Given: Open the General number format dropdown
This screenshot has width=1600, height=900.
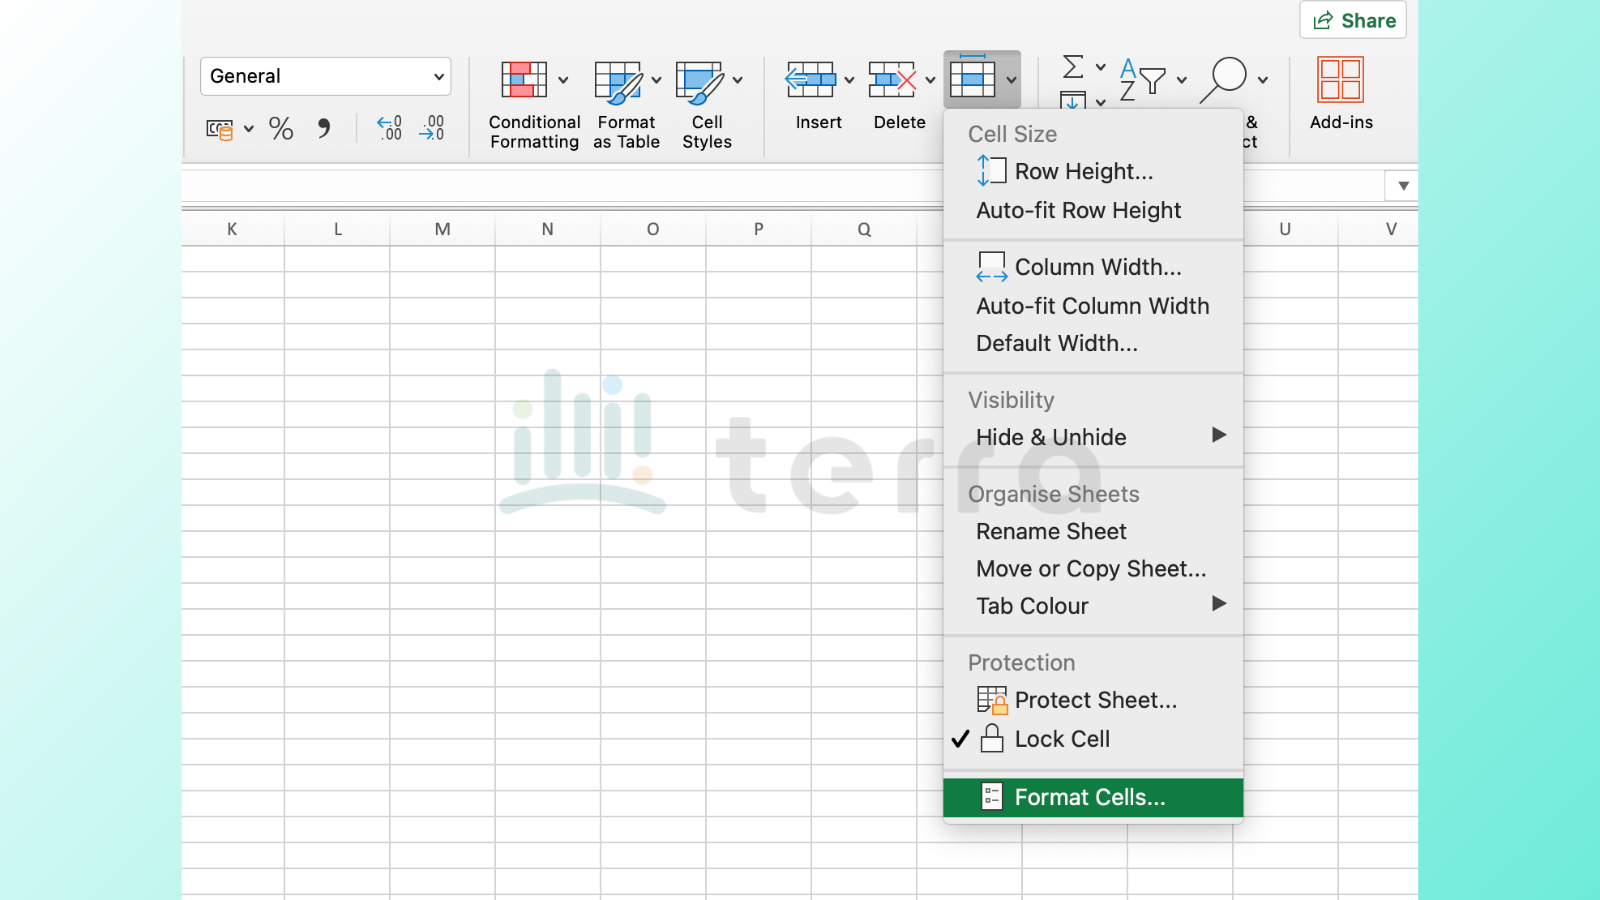Looking at the screenshot, I should coord(326,77).
